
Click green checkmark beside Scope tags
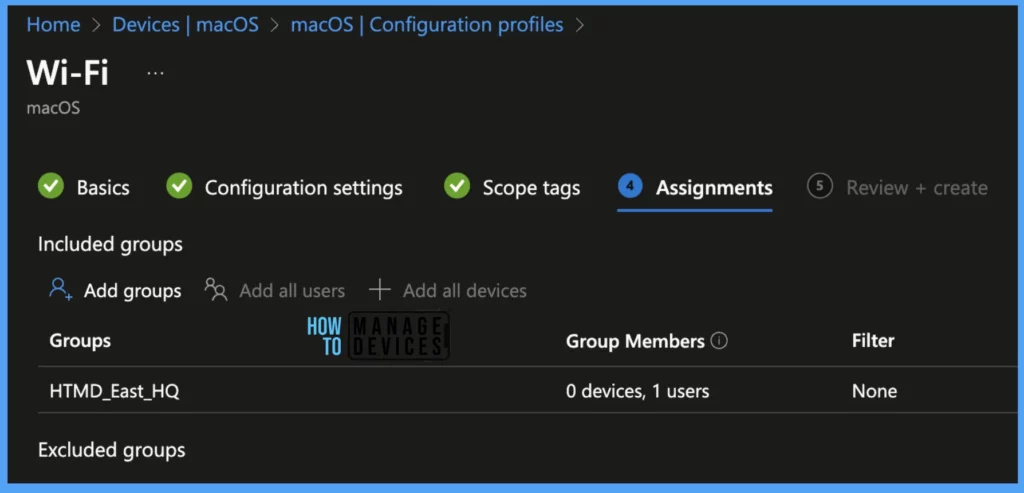coord(457,187)
